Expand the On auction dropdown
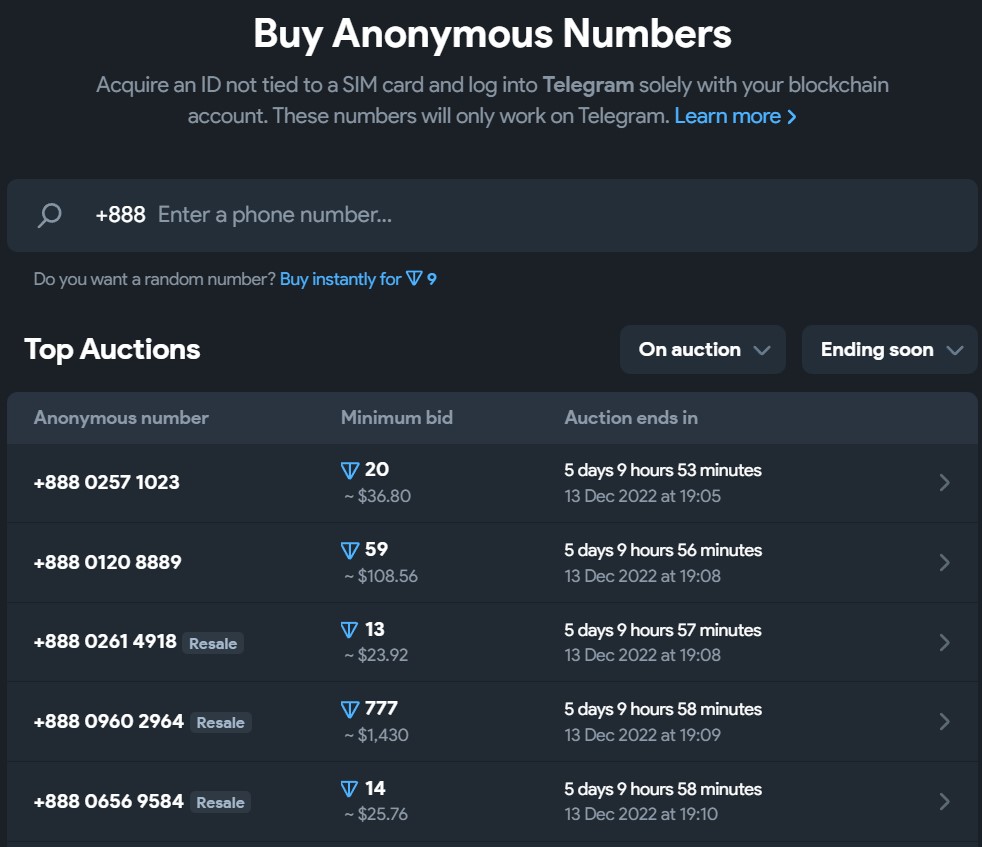 [x=702, y=349]
